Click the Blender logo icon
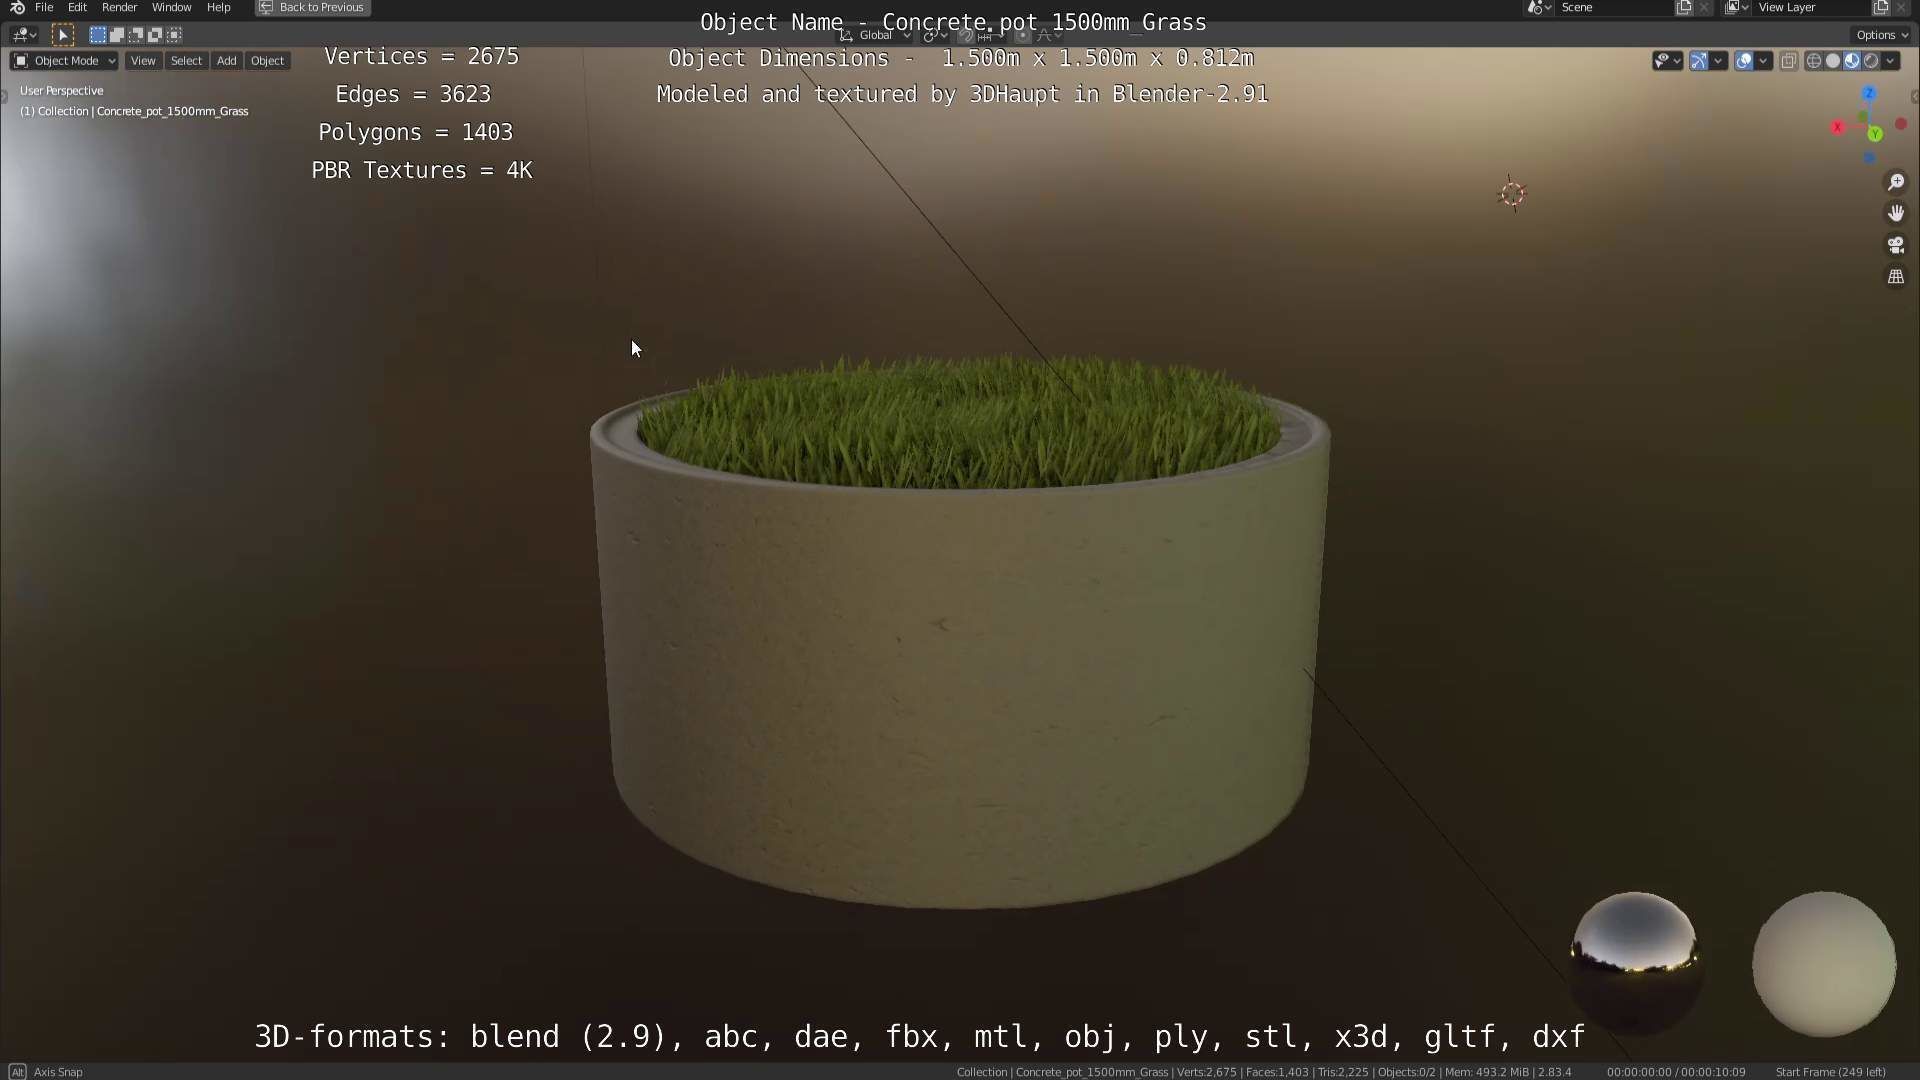1920x1080 pixels. [17, 7]
